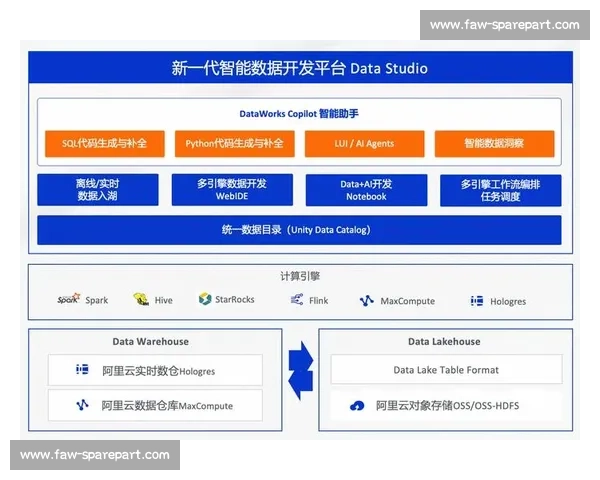Click the MaxCompute icon under Data Warehouse
This screenshot has width=600, height=480.
coord(83,406)
